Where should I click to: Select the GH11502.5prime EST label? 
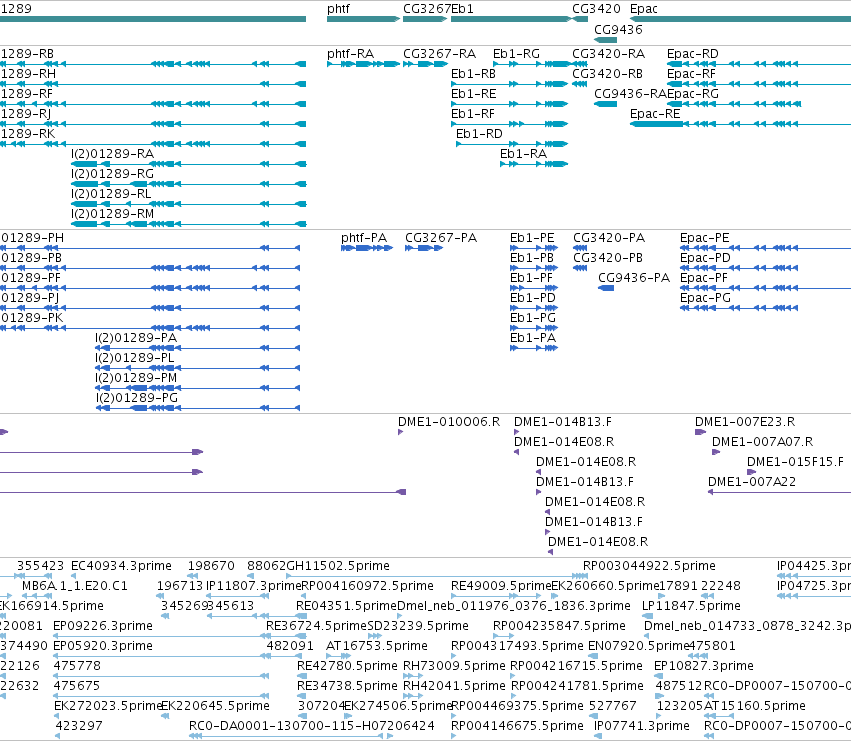coord(338,566)
